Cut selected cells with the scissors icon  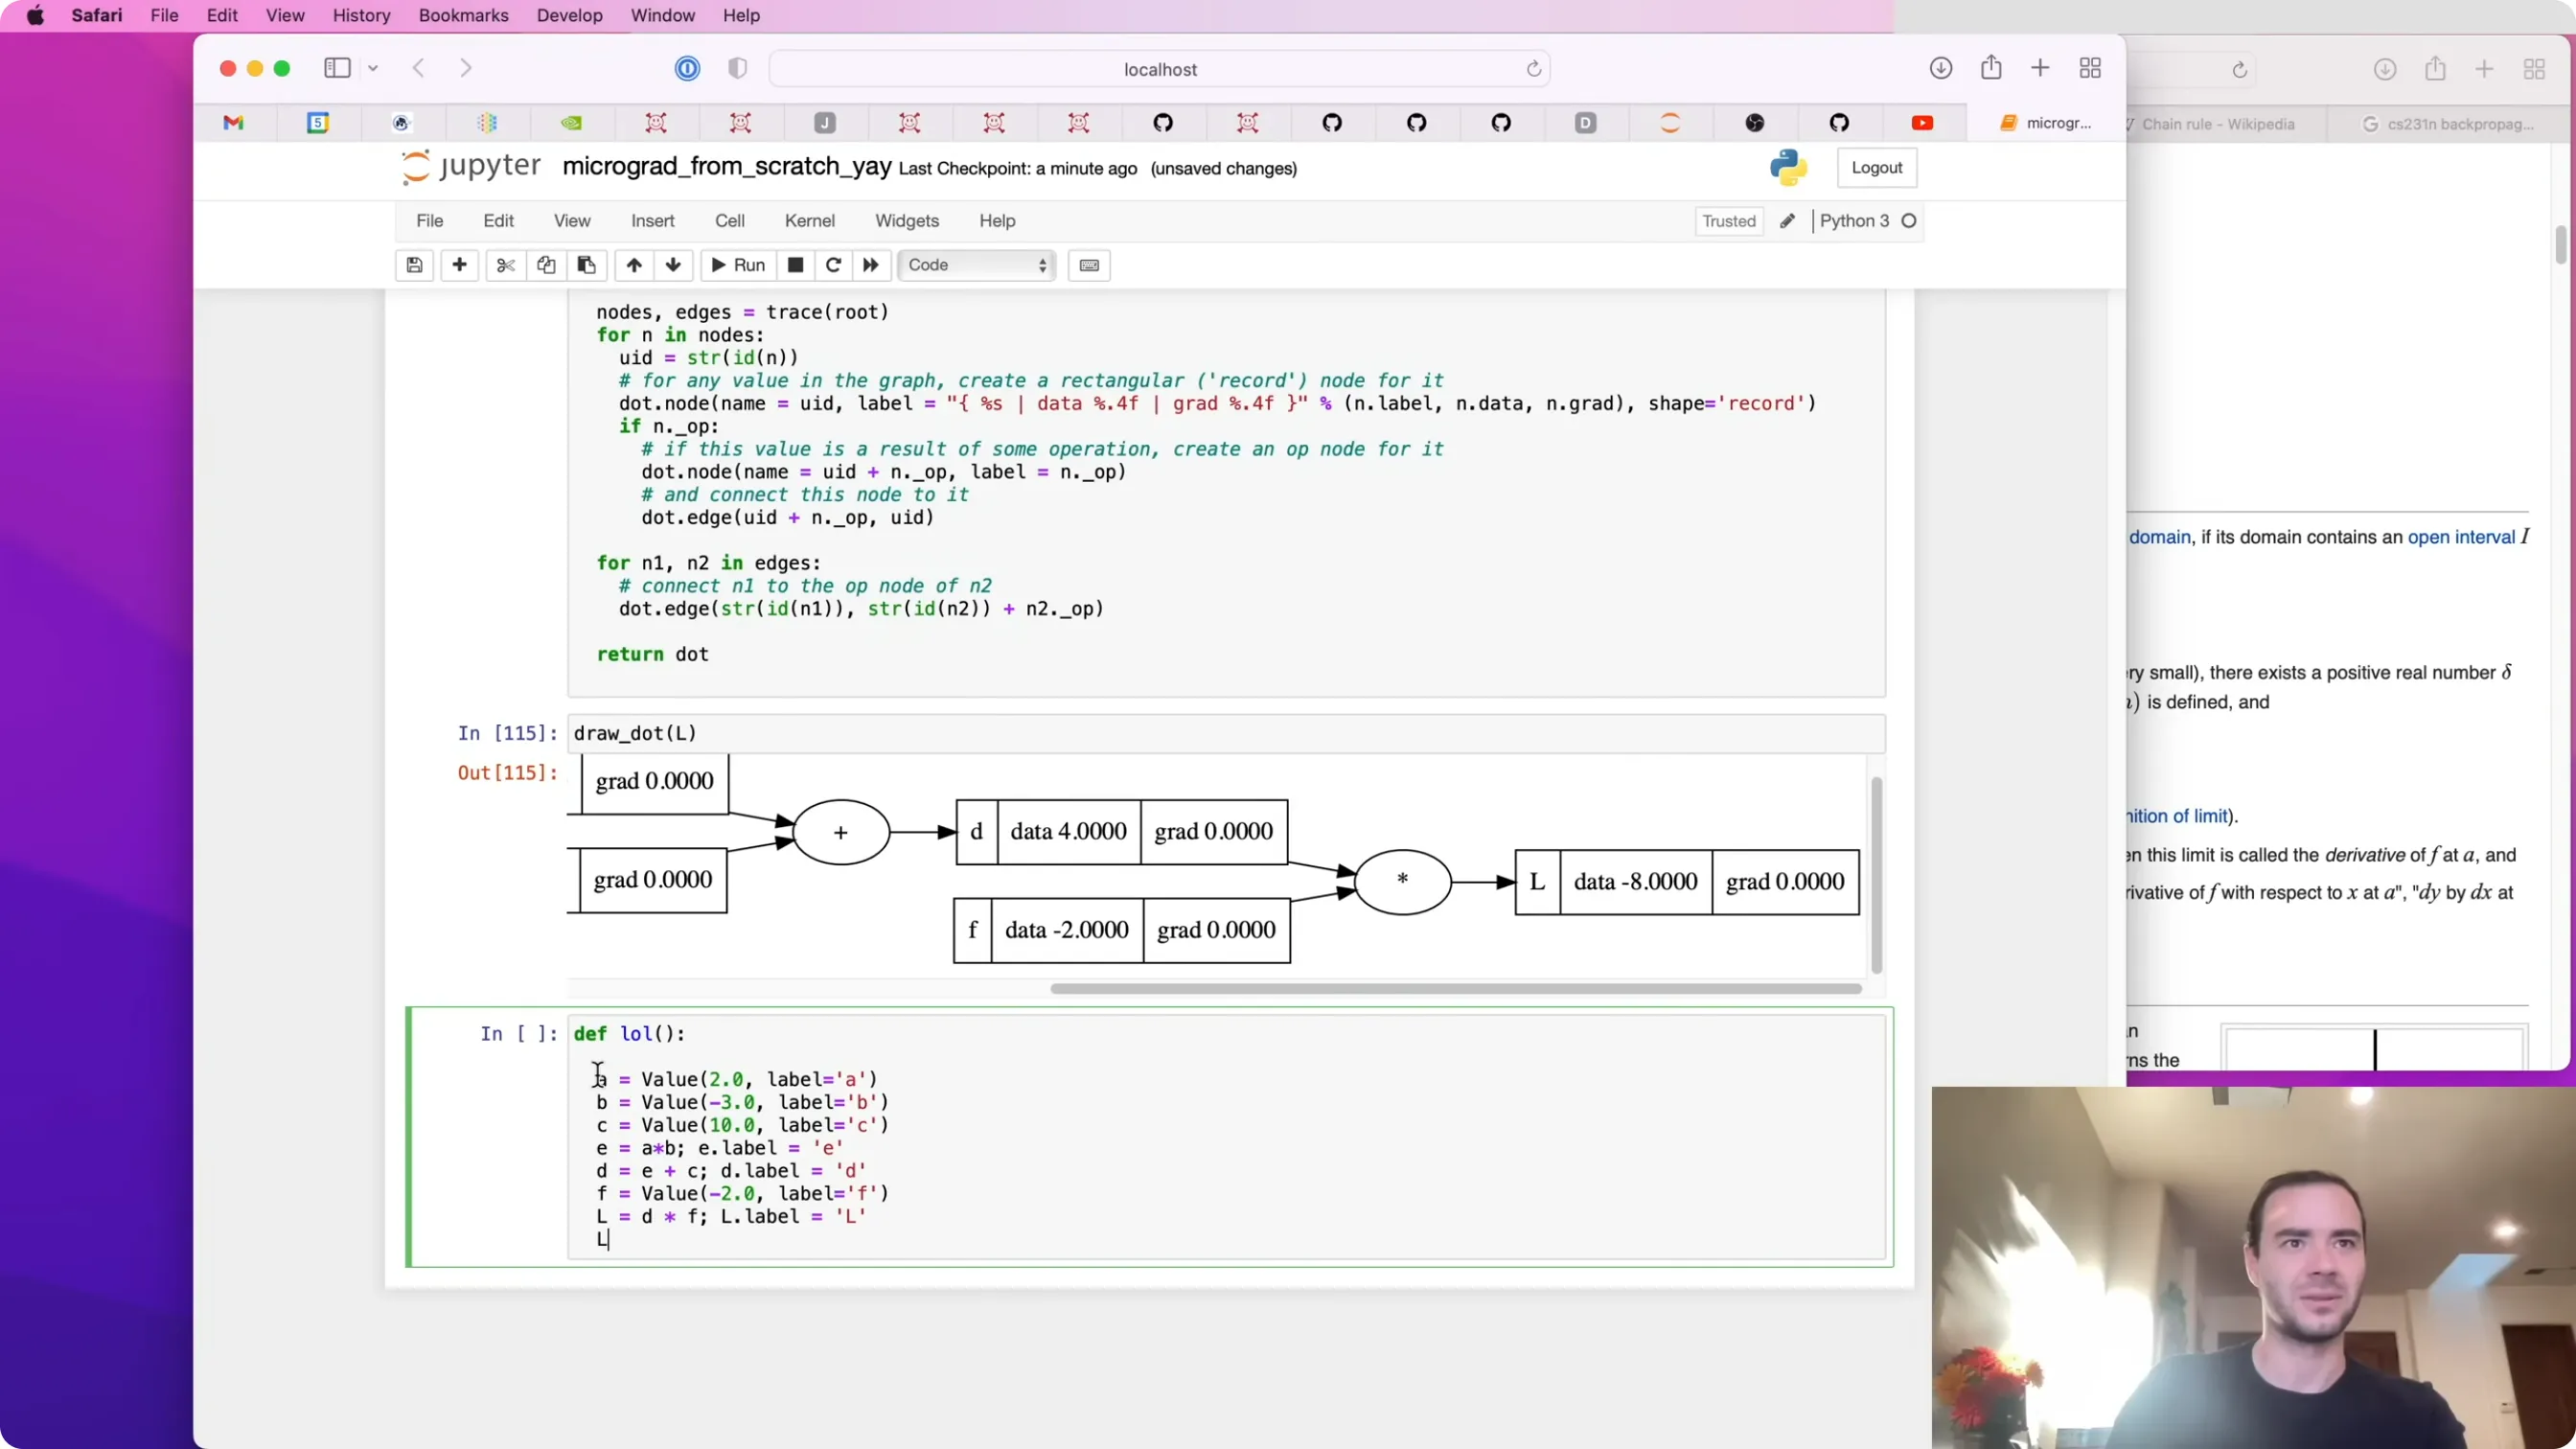click(x=505, y=265)
